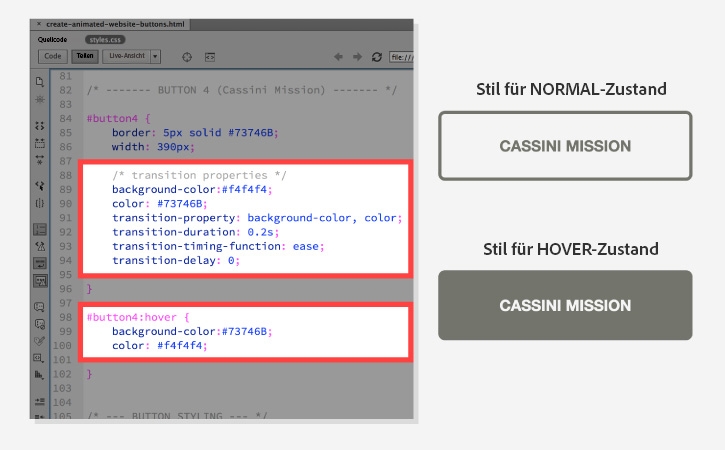Click the Live-Ansicht button
The height and width of the screenshot is (450, 725).
(x=127, y=56)
